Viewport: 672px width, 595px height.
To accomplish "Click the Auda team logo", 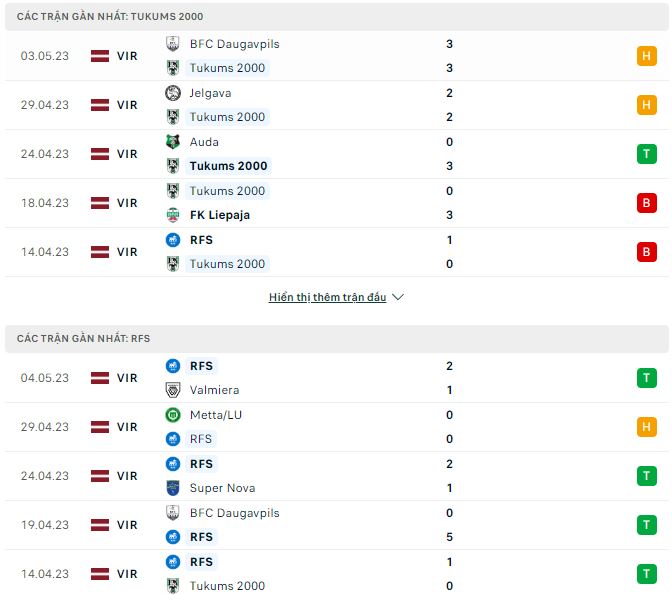I will coord(173,142).
